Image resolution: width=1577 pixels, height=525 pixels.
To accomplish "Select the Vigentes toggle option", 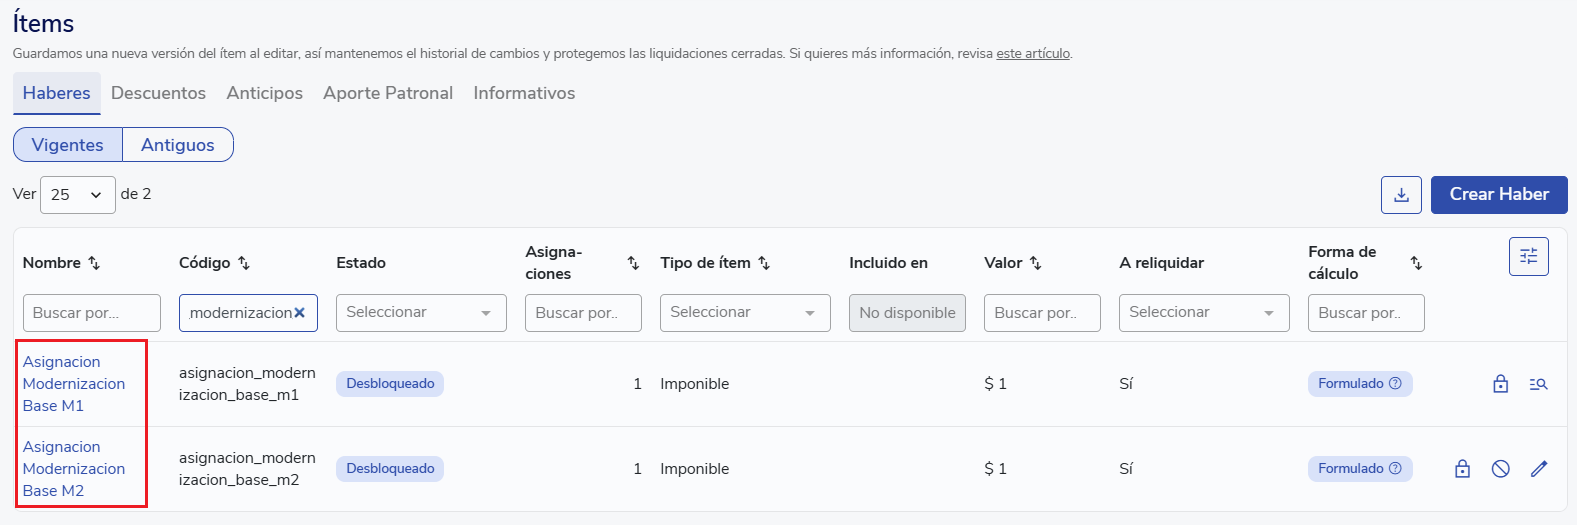I will point(68,145).
